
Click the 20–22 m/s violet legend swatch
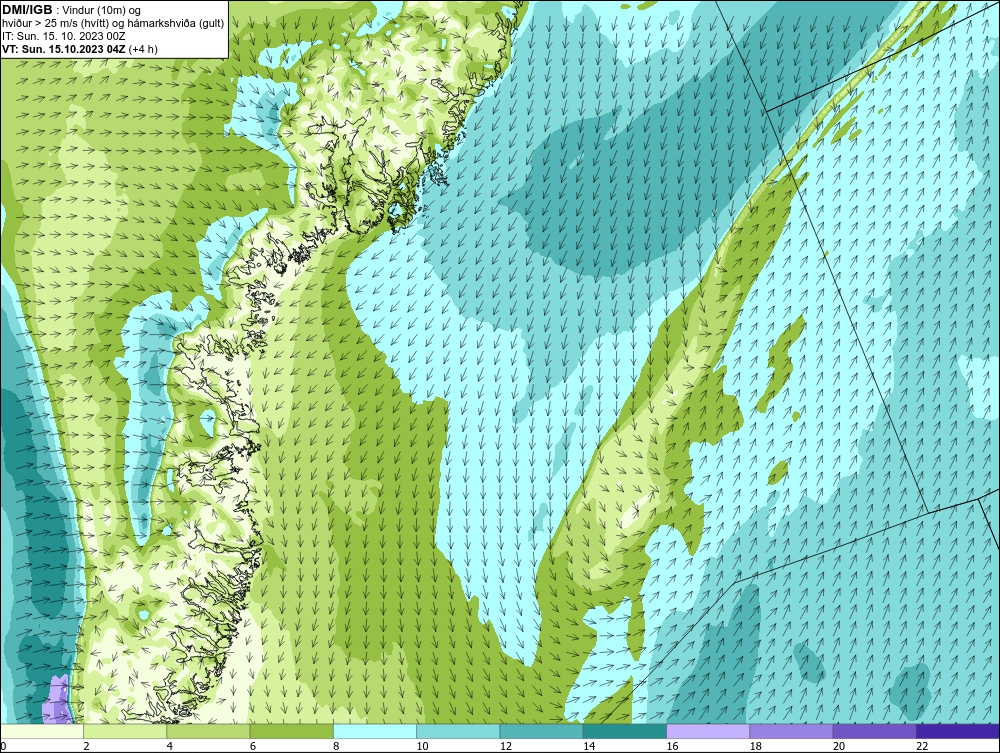pyautogui.click(x=874, y=731)
